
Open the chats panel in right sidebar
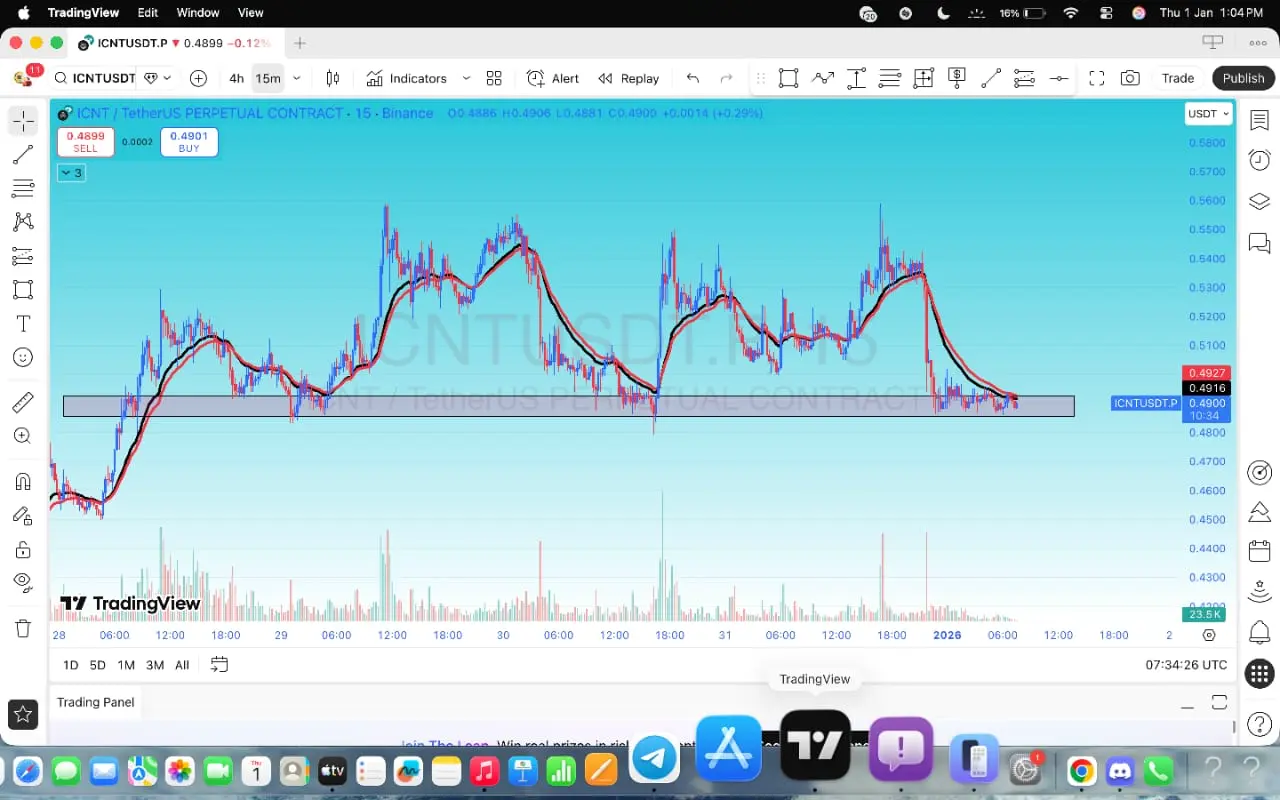click(1259, 243)
